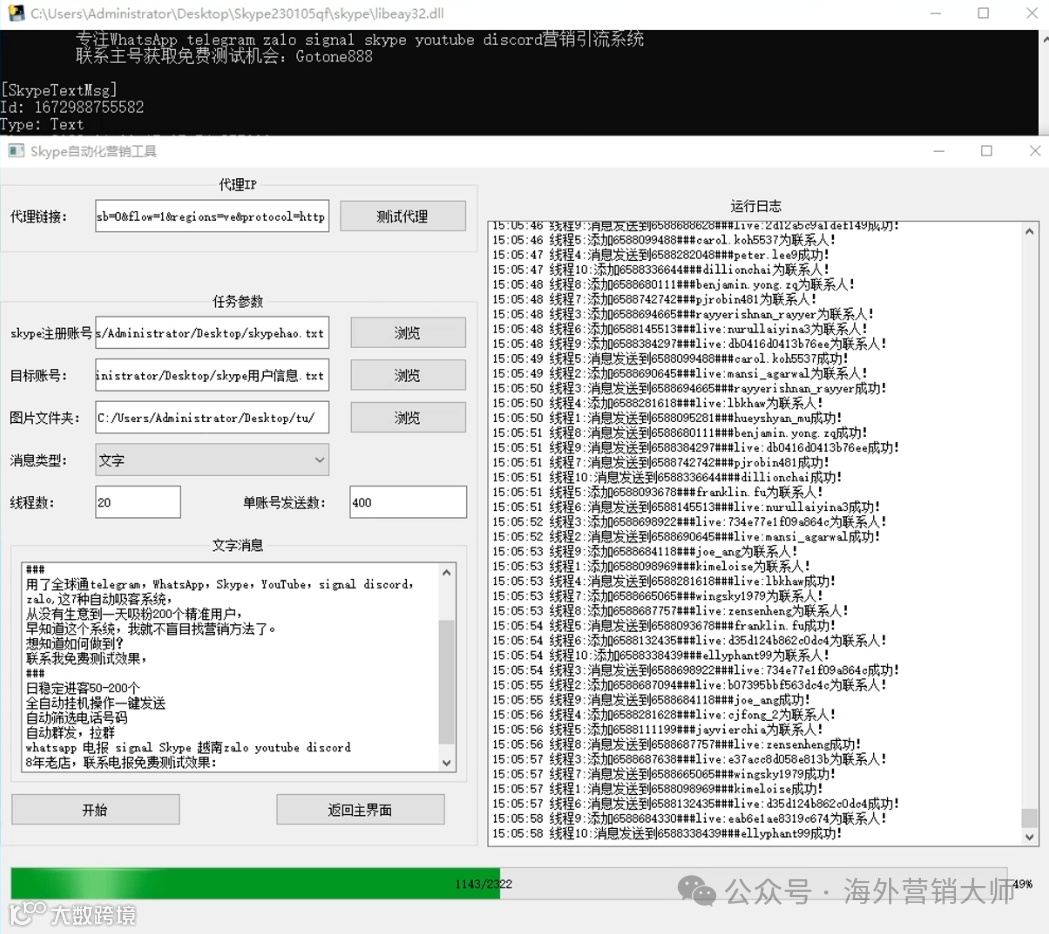The height and width of the screenshot is (934, 1049).
Task: Click the 代理IP group label
Action: pyautogui.click(x=238, y=185)
